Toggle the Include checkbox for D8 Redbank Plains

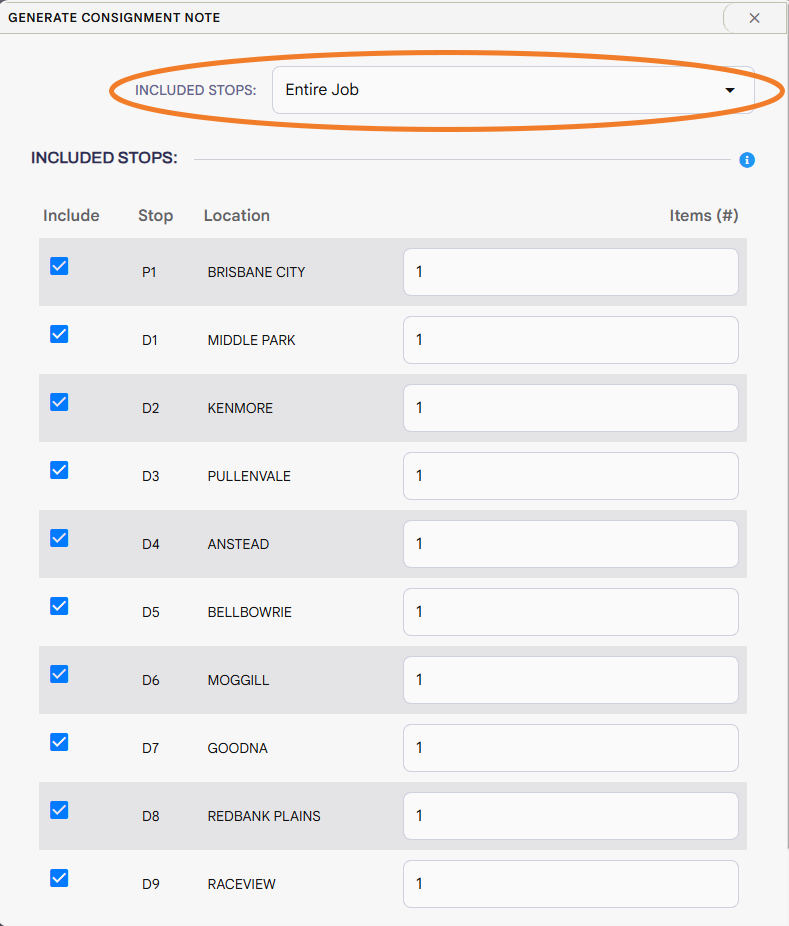(59, 810)
